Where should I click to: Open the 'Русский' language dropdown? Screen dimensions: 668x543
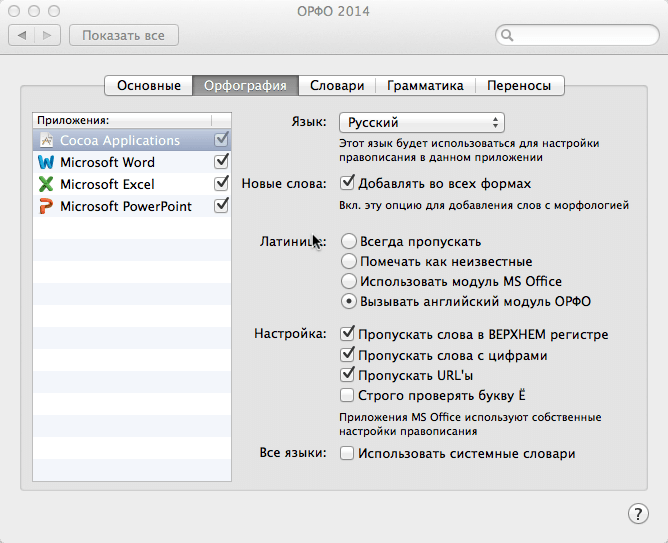(422, 123)
